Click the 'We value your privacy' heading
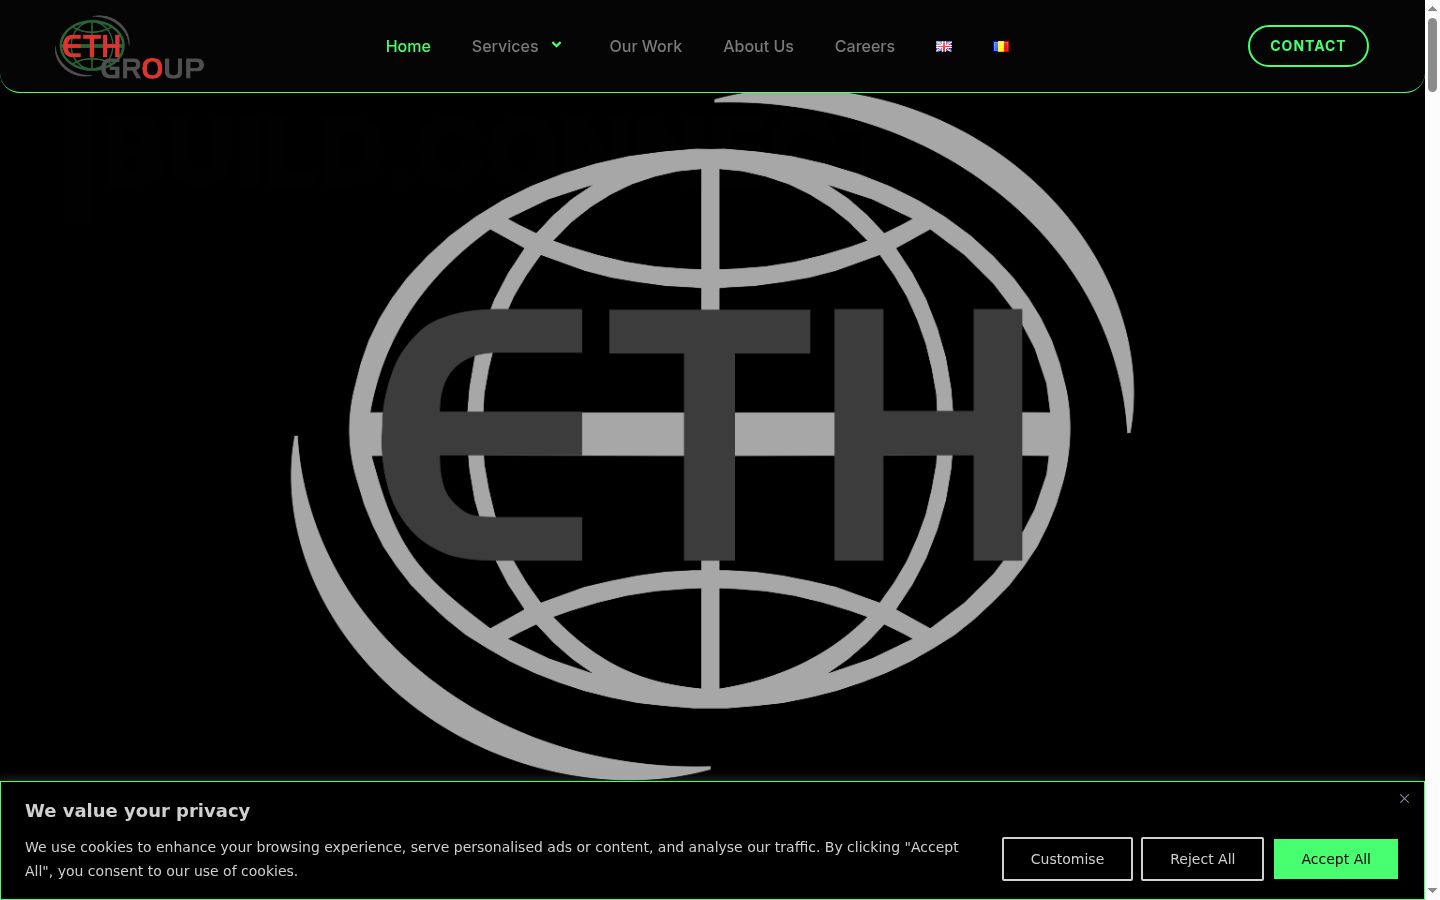The width and height of the screenshot is (1440, 900). [x=137, y=811]
